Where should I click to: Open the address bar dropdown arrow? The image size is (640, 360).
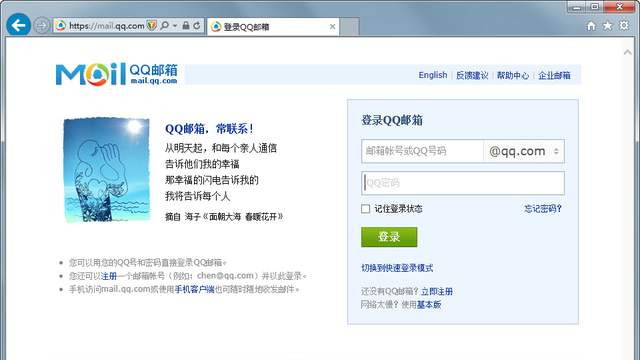coord(175,26)
